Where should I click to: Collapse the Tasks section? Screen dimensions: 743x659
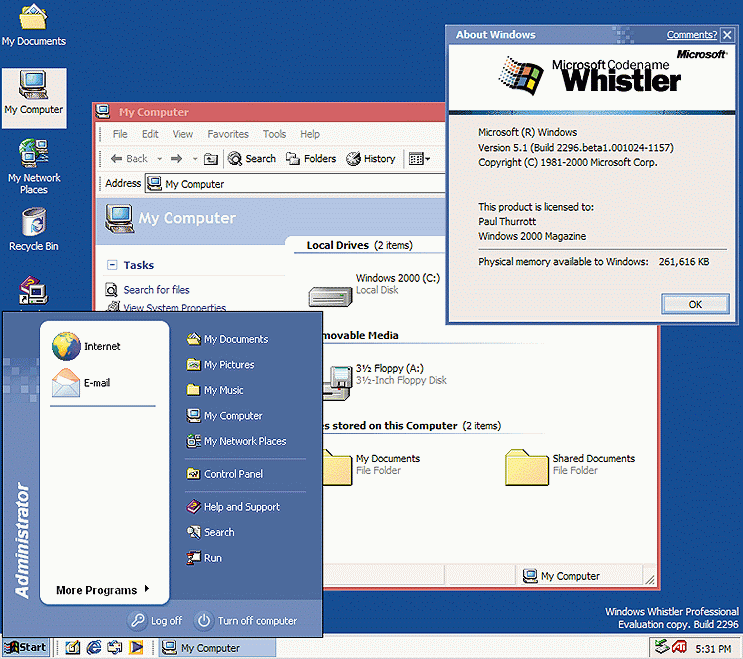112,265
